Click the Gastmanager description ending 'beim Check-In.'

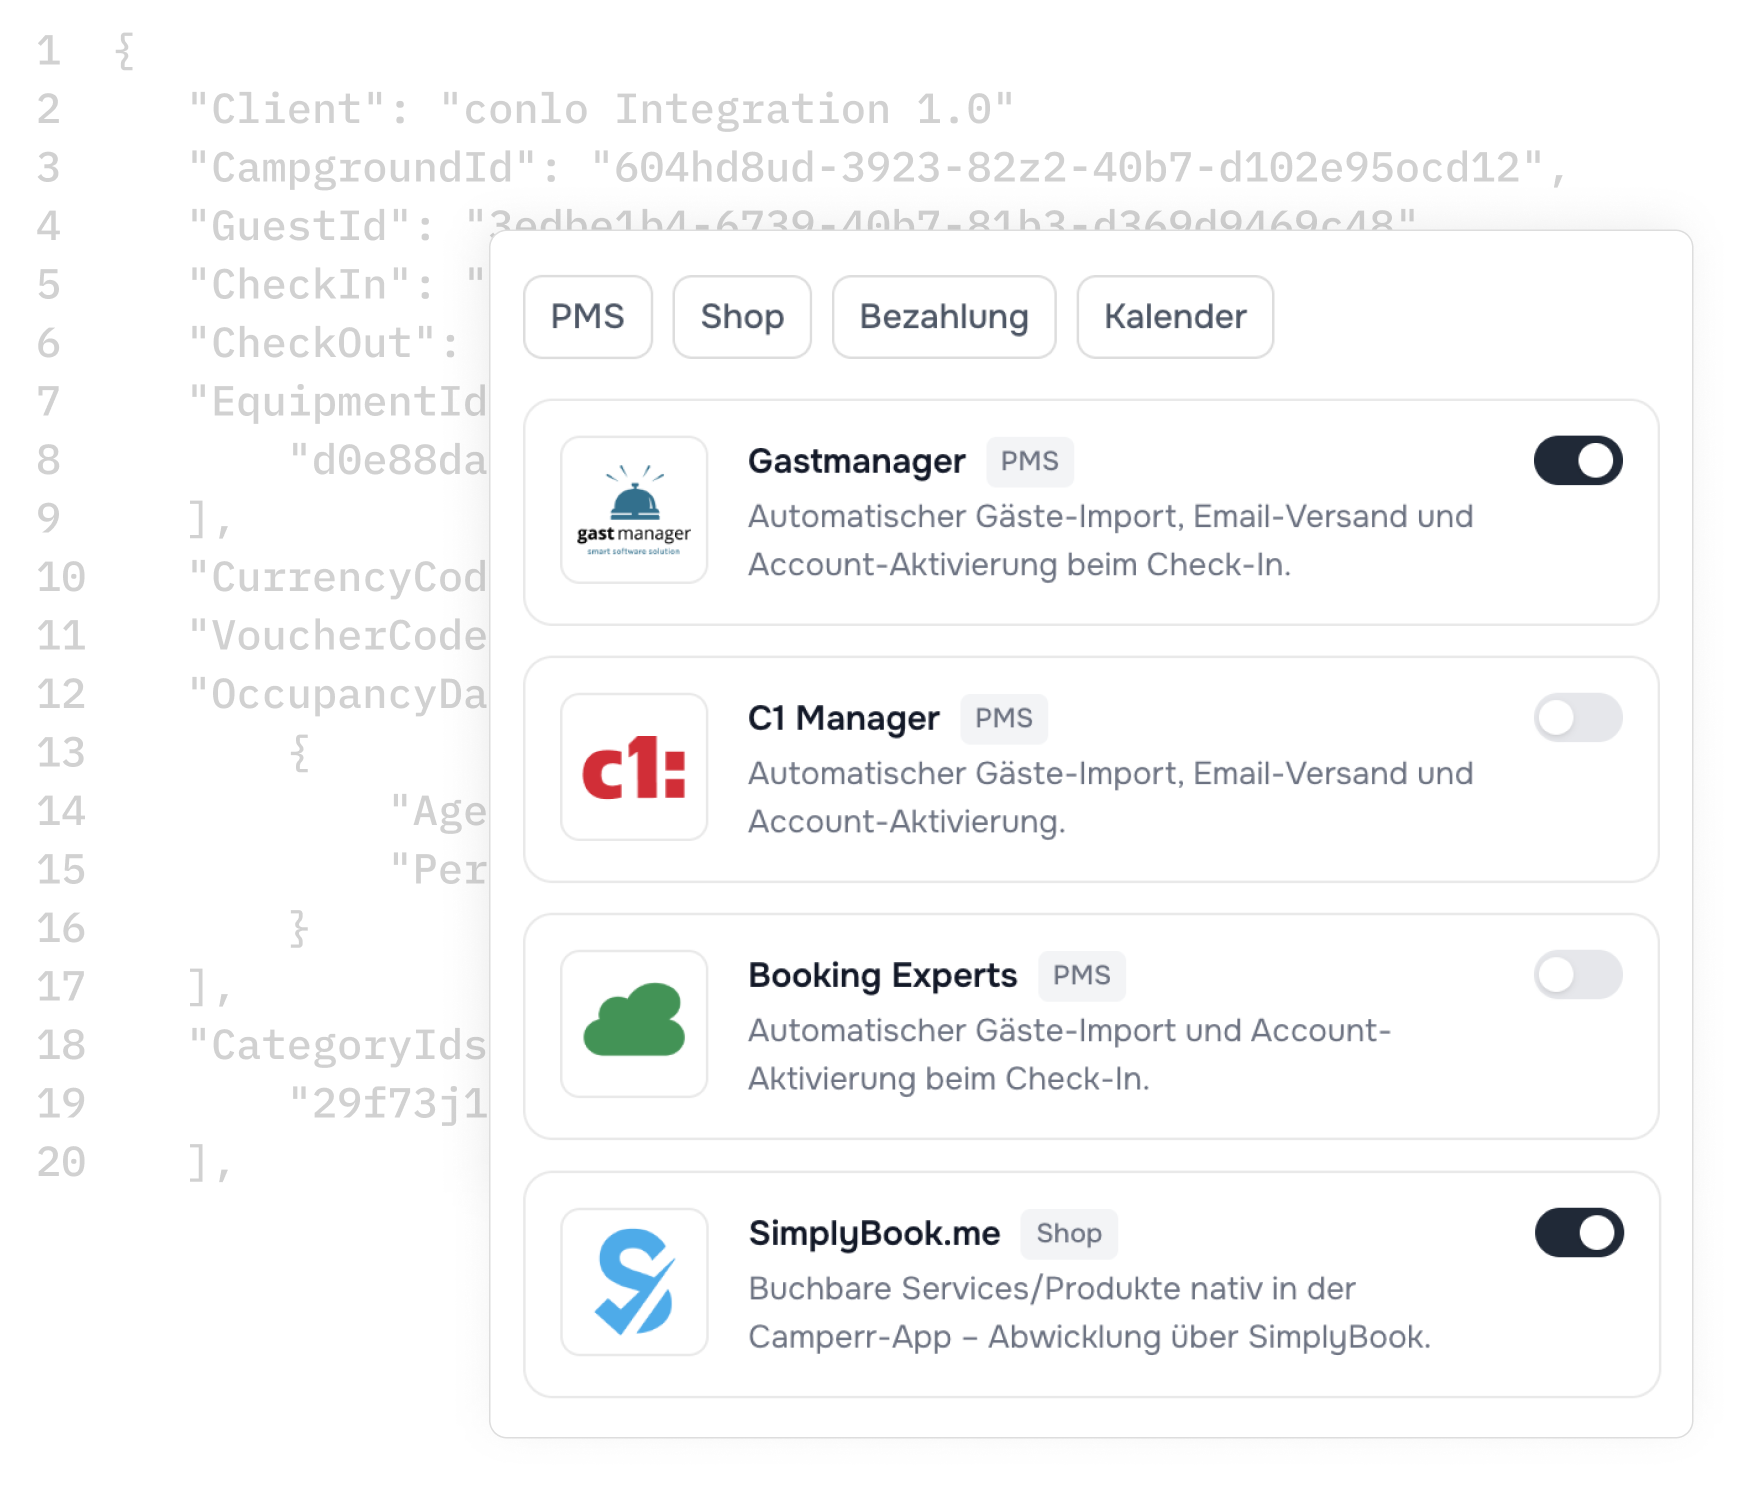coord(1111,540)
